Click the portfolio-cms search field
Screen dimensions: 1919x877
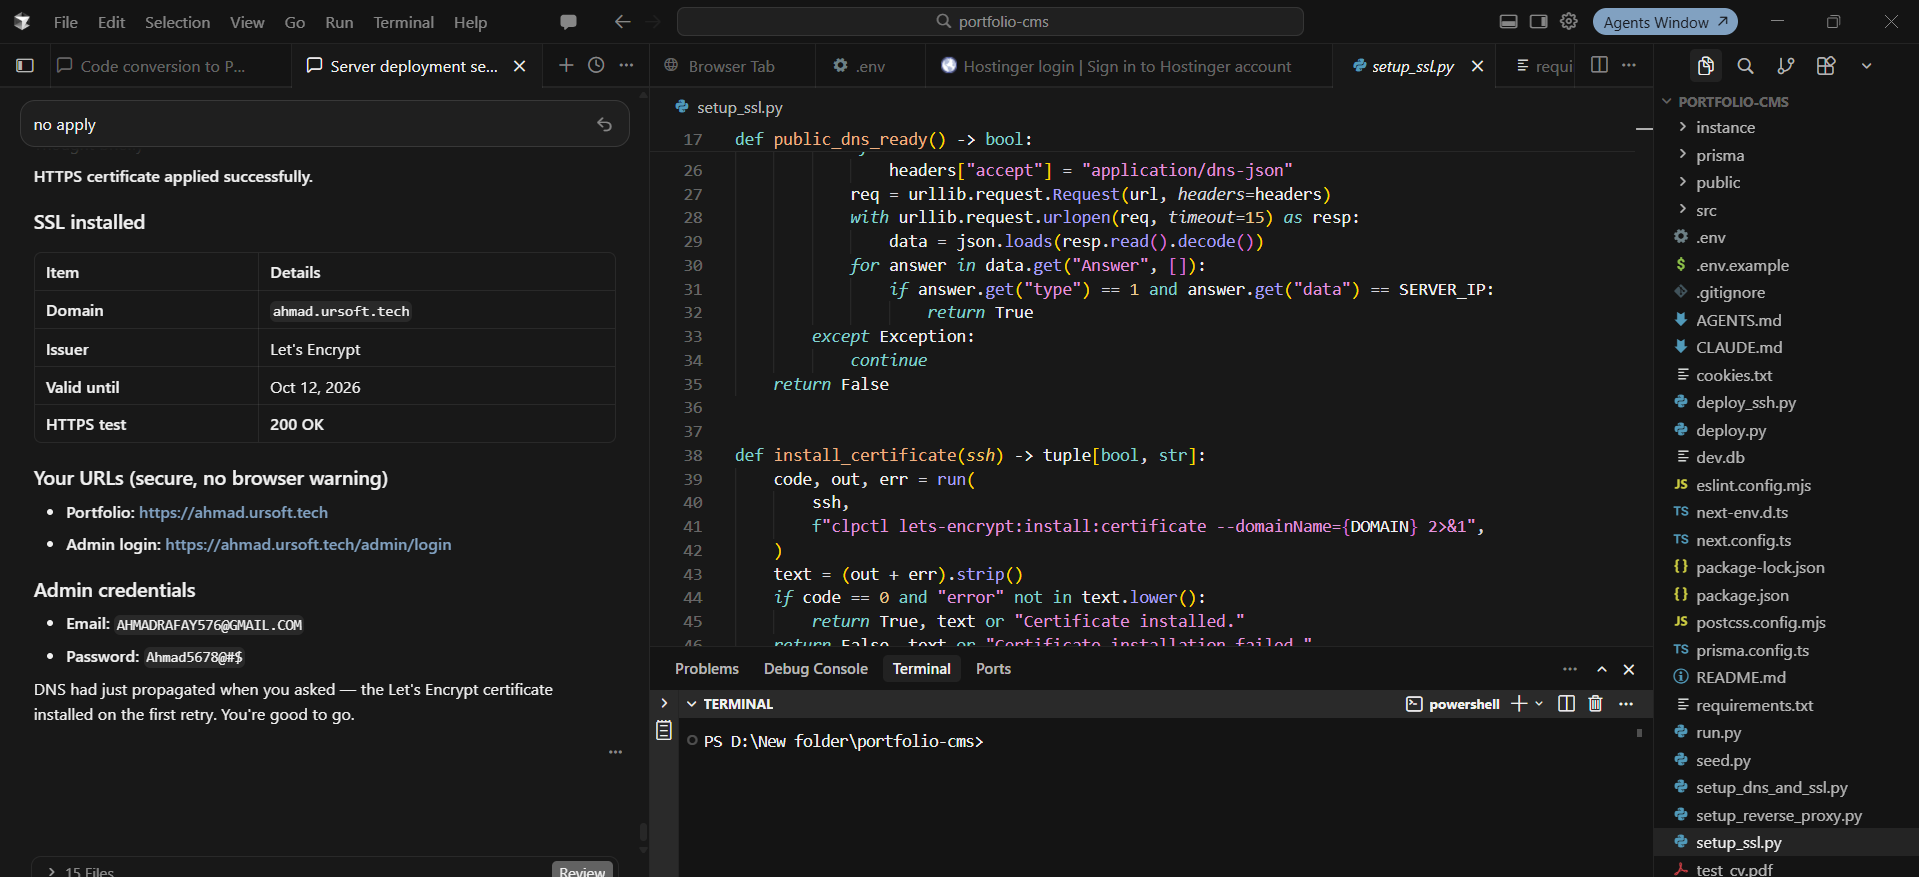tap(990, 21)
